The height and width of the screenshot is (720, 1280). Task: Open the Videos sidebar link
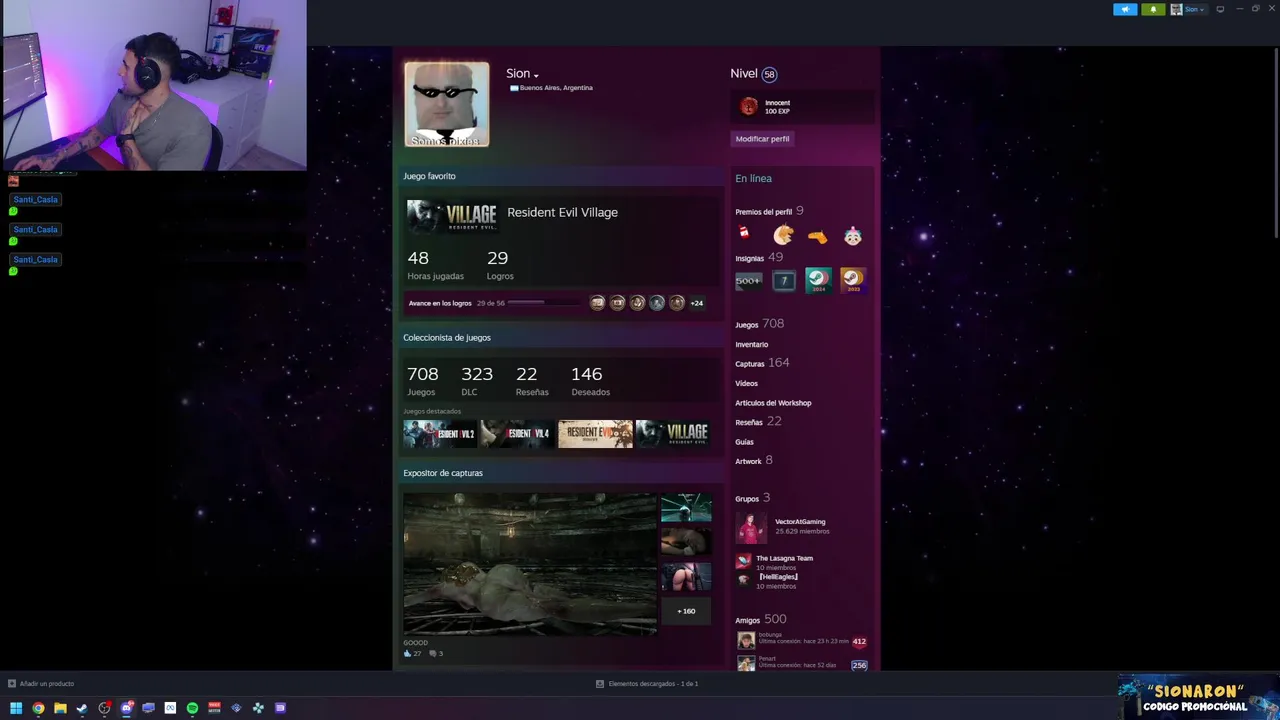point(747,383)
